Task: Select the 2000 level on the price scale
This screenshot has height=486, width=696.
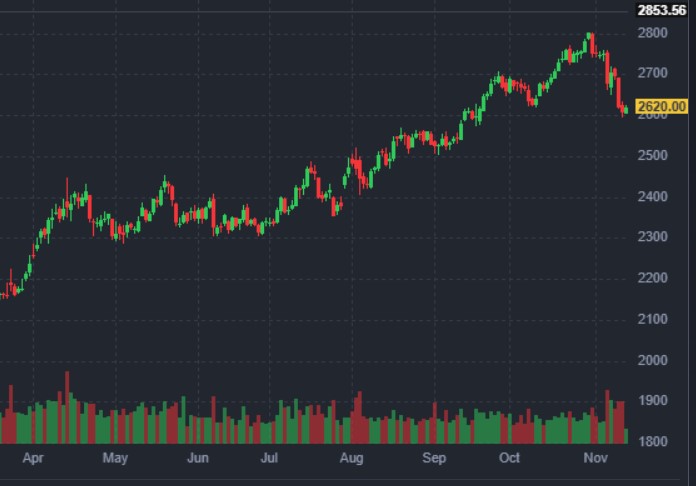Action: (x=652, y=360)
